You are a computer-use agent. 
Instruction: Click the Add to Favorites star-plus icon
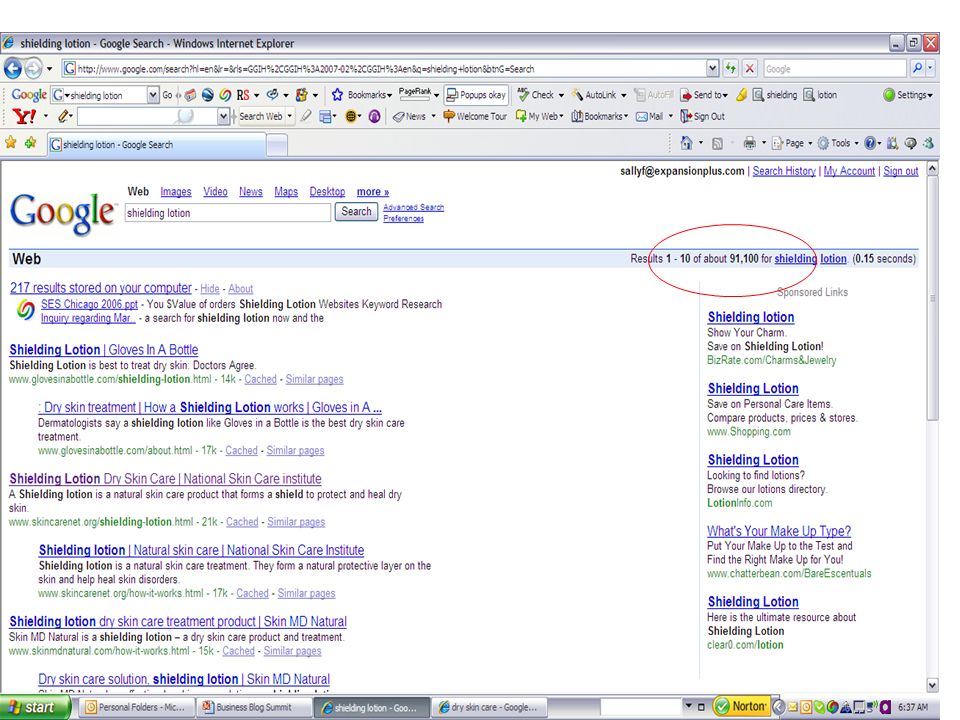click(x=31, y=143)
